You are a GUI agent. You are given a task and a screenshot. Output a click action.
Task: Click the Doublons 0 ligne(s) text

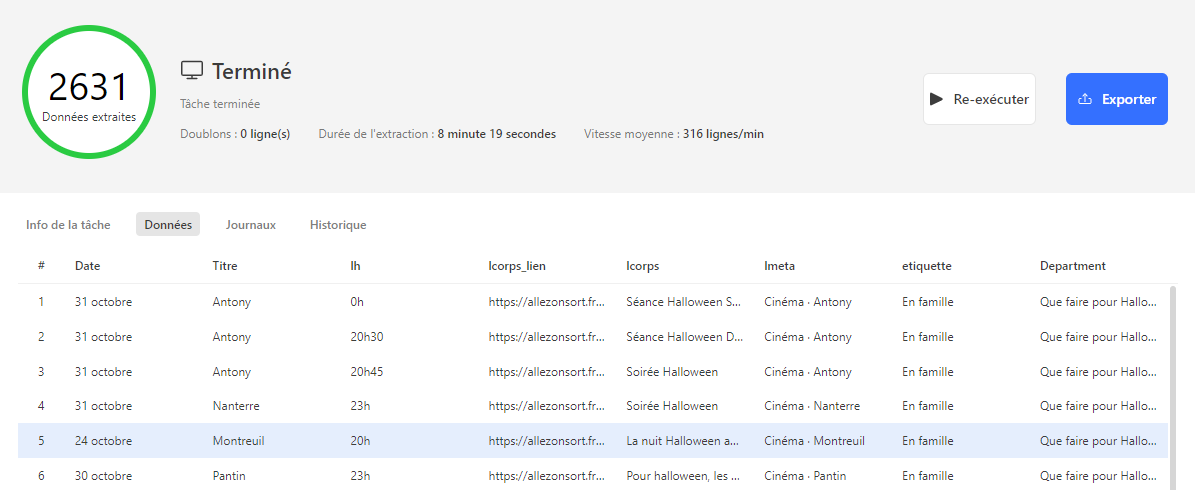[x=235, y=134]
